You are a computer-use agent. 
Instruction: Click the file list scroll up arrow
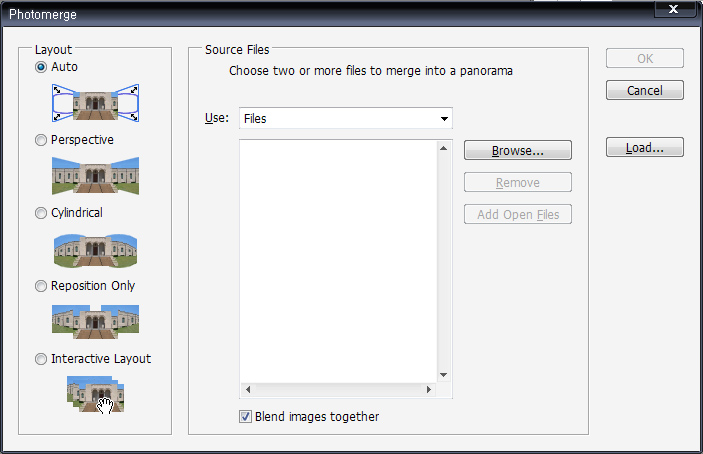pos(444,149)
